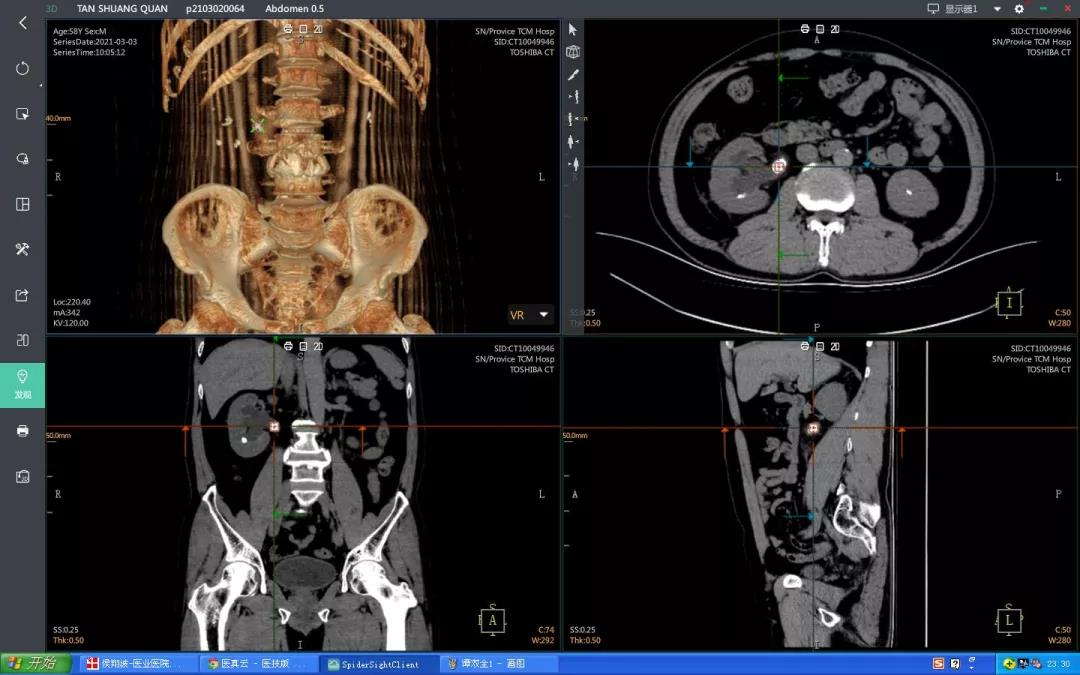
Task: Select the highlighted green location sidebar tab
Action: pyautogui.click(x=22, y=385)
